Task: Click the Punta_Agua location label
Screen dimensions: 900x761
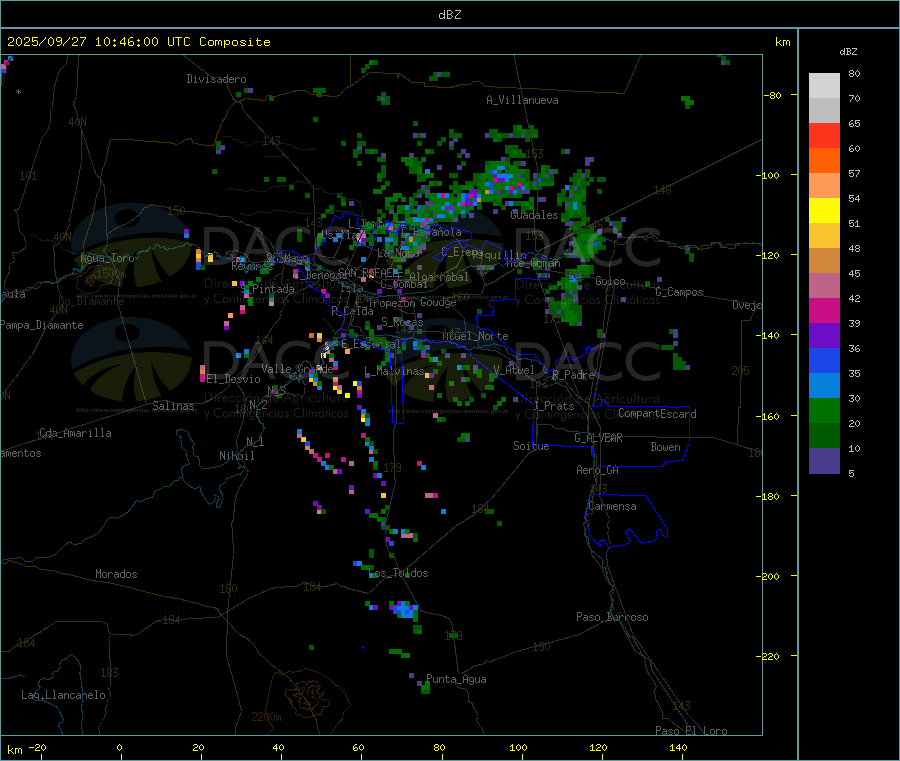Action: click(456, 679)
